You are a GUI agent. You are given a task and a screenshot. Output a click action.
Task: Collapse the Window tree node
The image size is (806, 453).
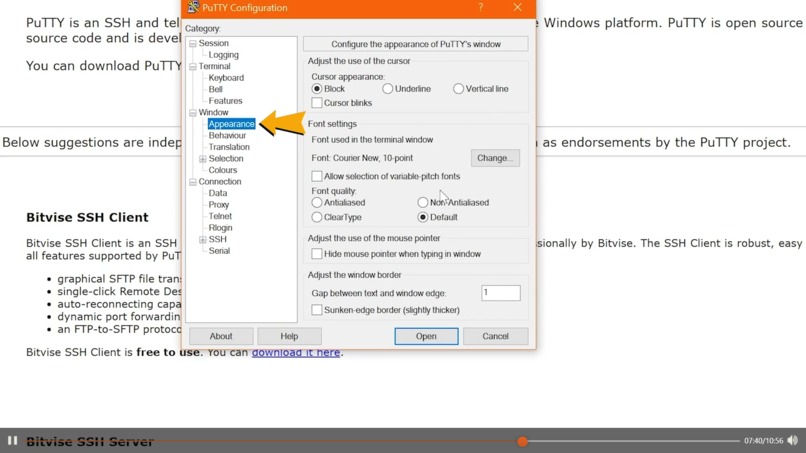tap(193, 113)
